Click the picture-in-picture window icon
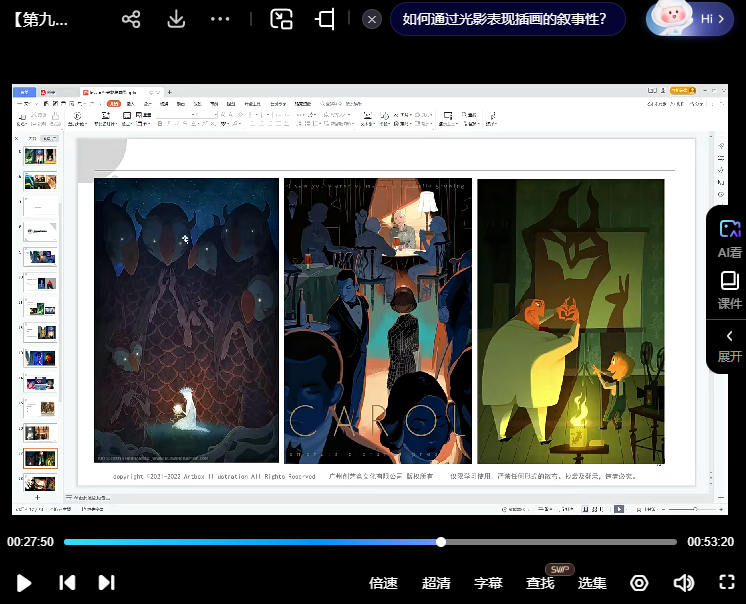The height and width of the screenshot is (604, 746). point(282,19)
